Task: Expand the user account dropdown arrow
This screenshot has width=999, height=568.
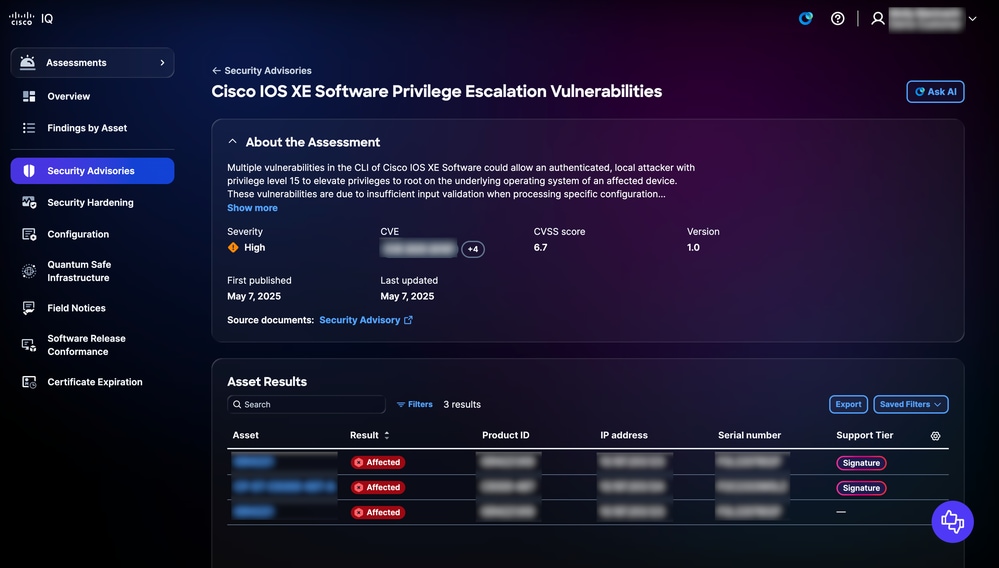Action: [972, 18]
